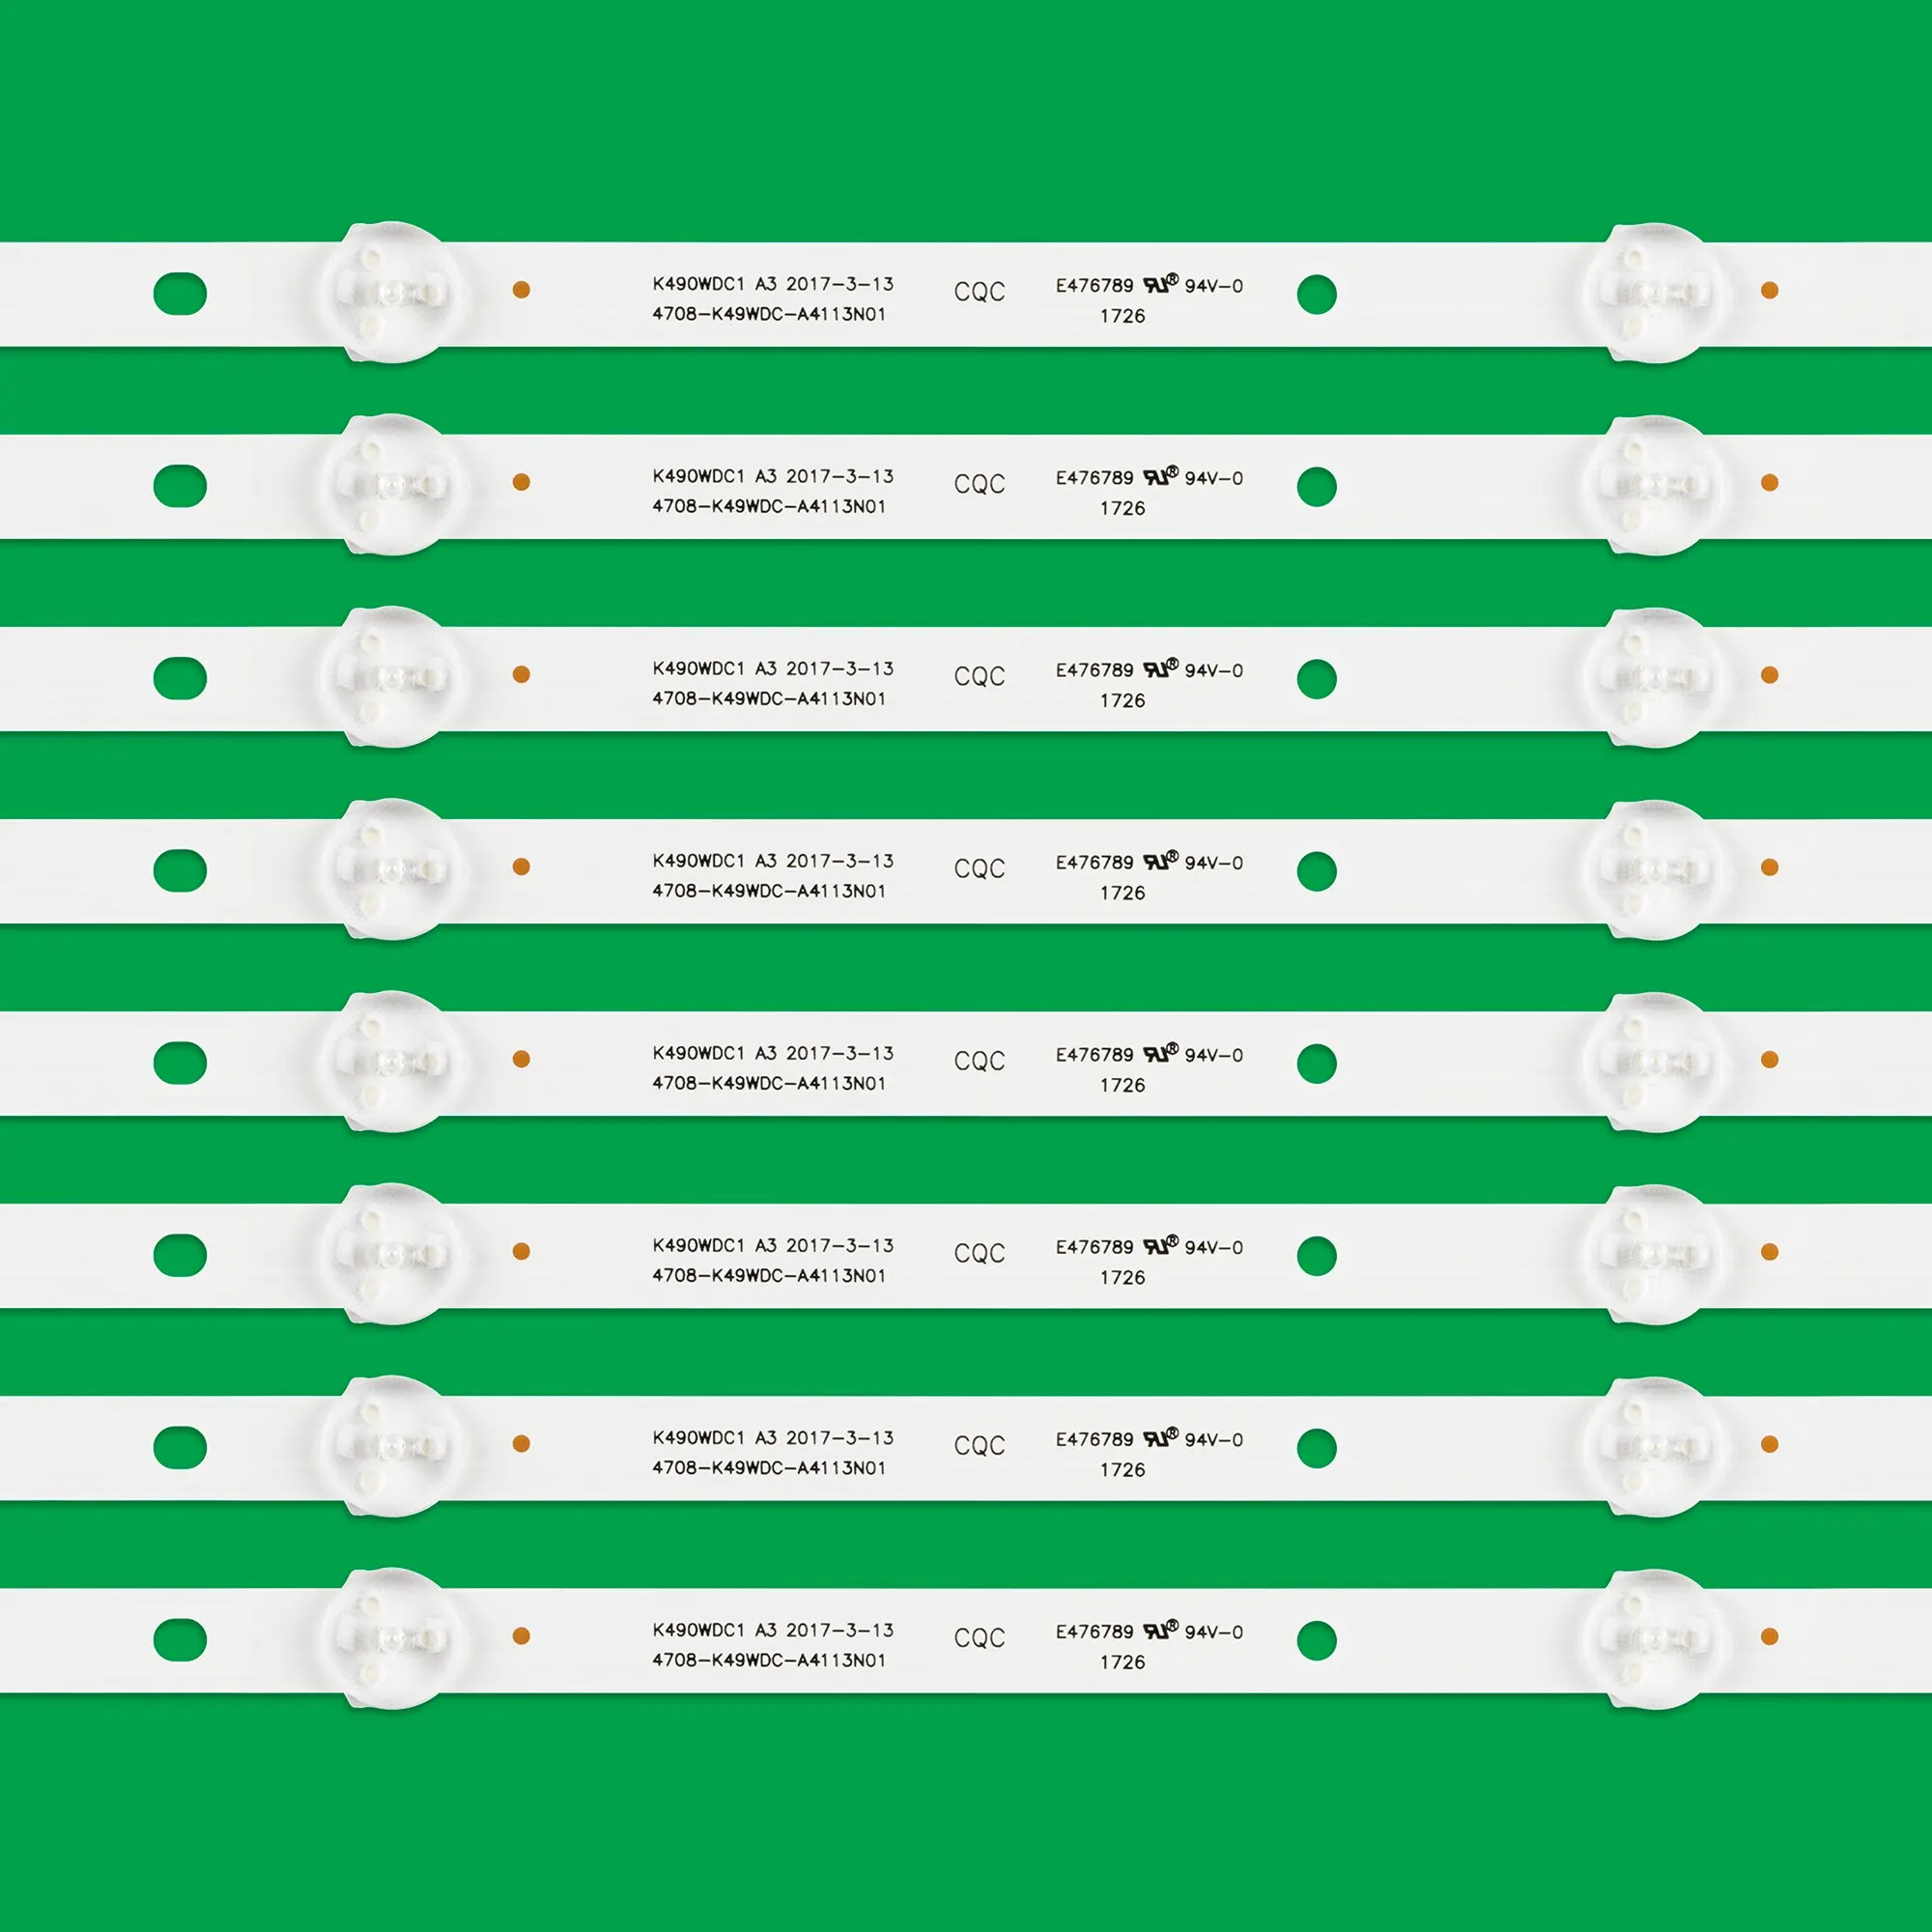Click the UL logo on the bottom strip
The height and width of the screenshot is (1932, 1932).
(1160, 1630)
